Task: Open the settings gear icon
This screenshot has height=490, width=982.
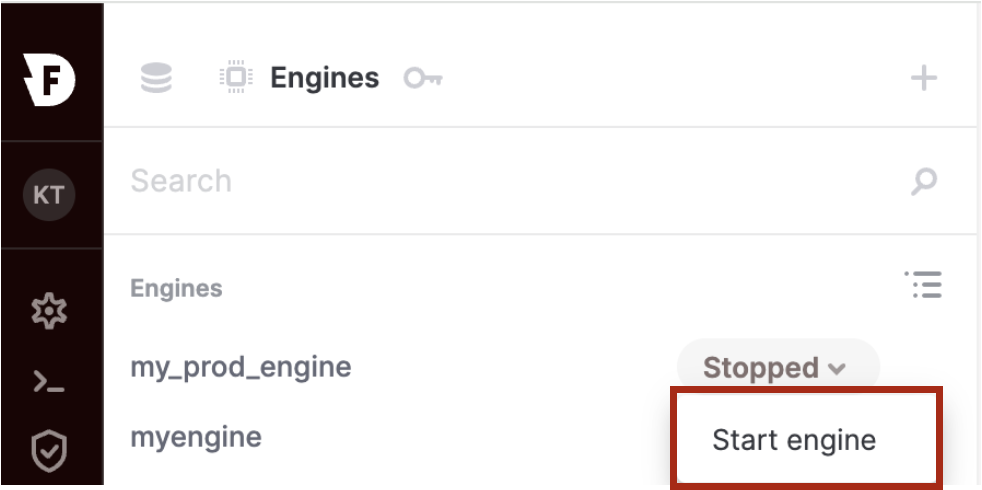Action: (49, 311)
